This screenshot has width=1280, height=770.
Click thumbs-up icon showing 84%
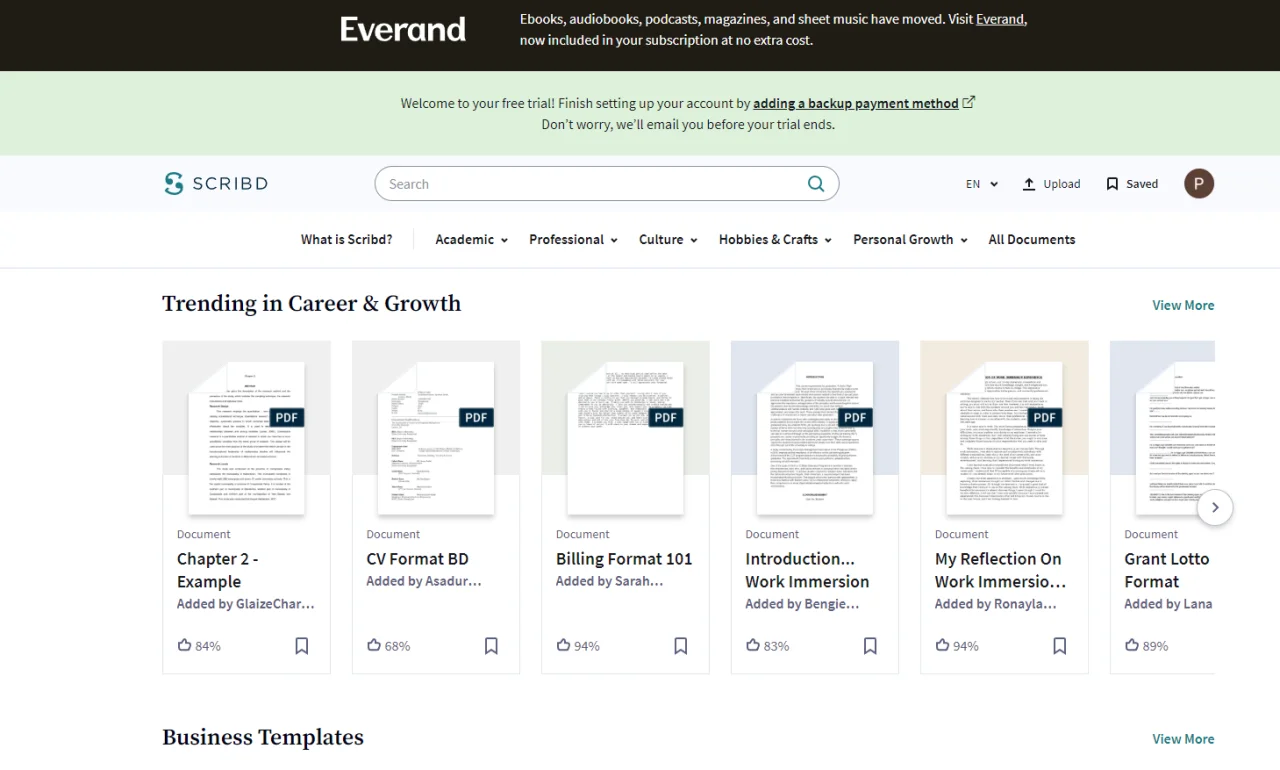coord(184,645)
